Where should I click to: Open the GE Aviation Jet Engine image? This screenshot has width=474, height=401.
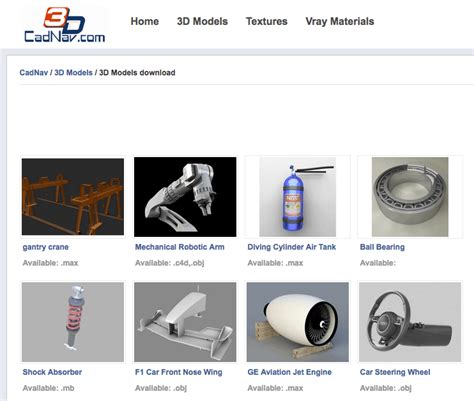(x=298, y=322)
